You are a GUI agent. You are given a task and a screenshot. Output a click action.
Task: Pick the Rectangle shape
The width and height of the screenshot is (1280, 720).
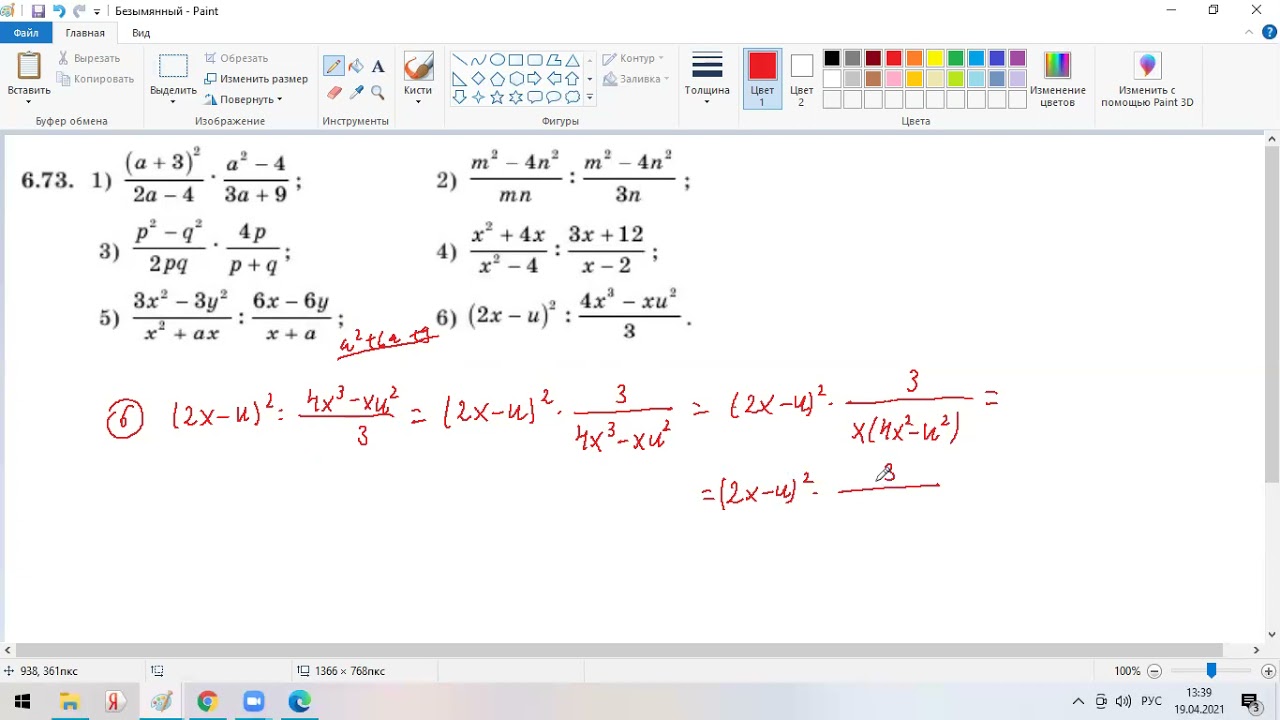coord(516,60)
